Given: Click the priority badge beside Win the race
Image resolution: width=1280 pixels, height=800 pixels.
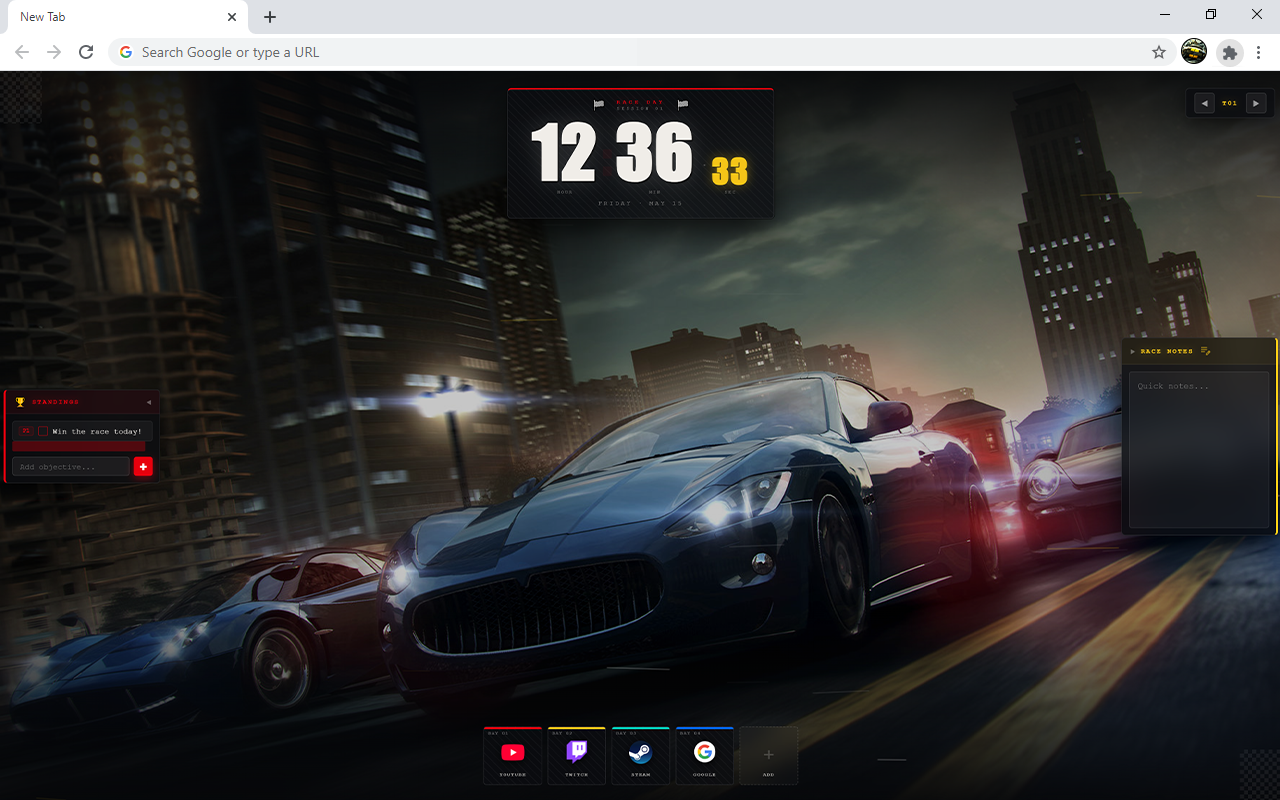Looking at the screenshot, I should [x=27, y=431].
